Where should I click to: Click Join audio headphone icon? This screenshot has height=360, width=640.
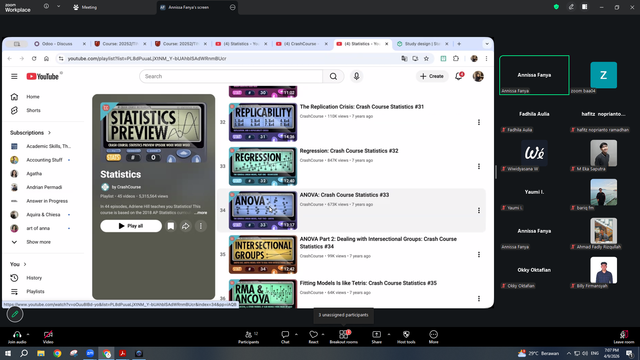click(x=17, y=334)
